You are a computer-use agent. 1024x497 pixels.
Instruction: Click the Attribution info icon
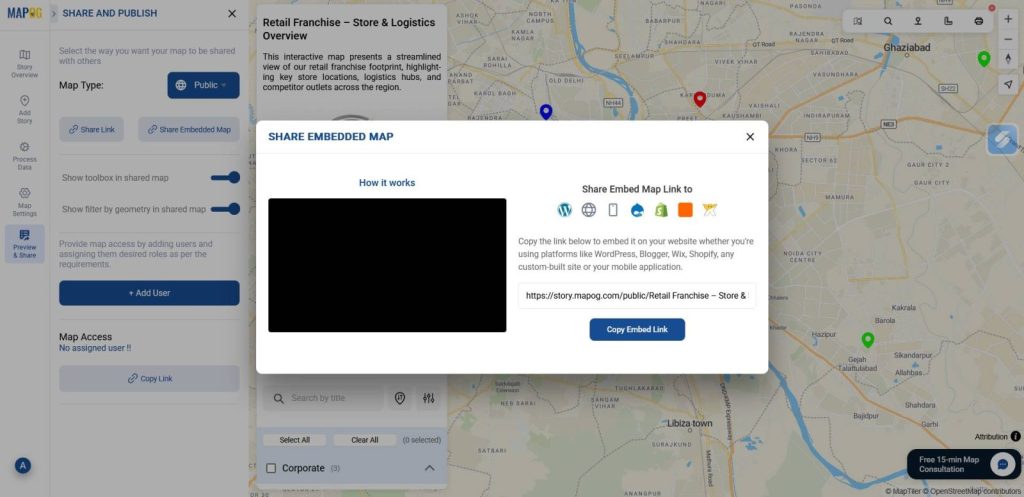pyautogui.click(x=1016, y=436)
